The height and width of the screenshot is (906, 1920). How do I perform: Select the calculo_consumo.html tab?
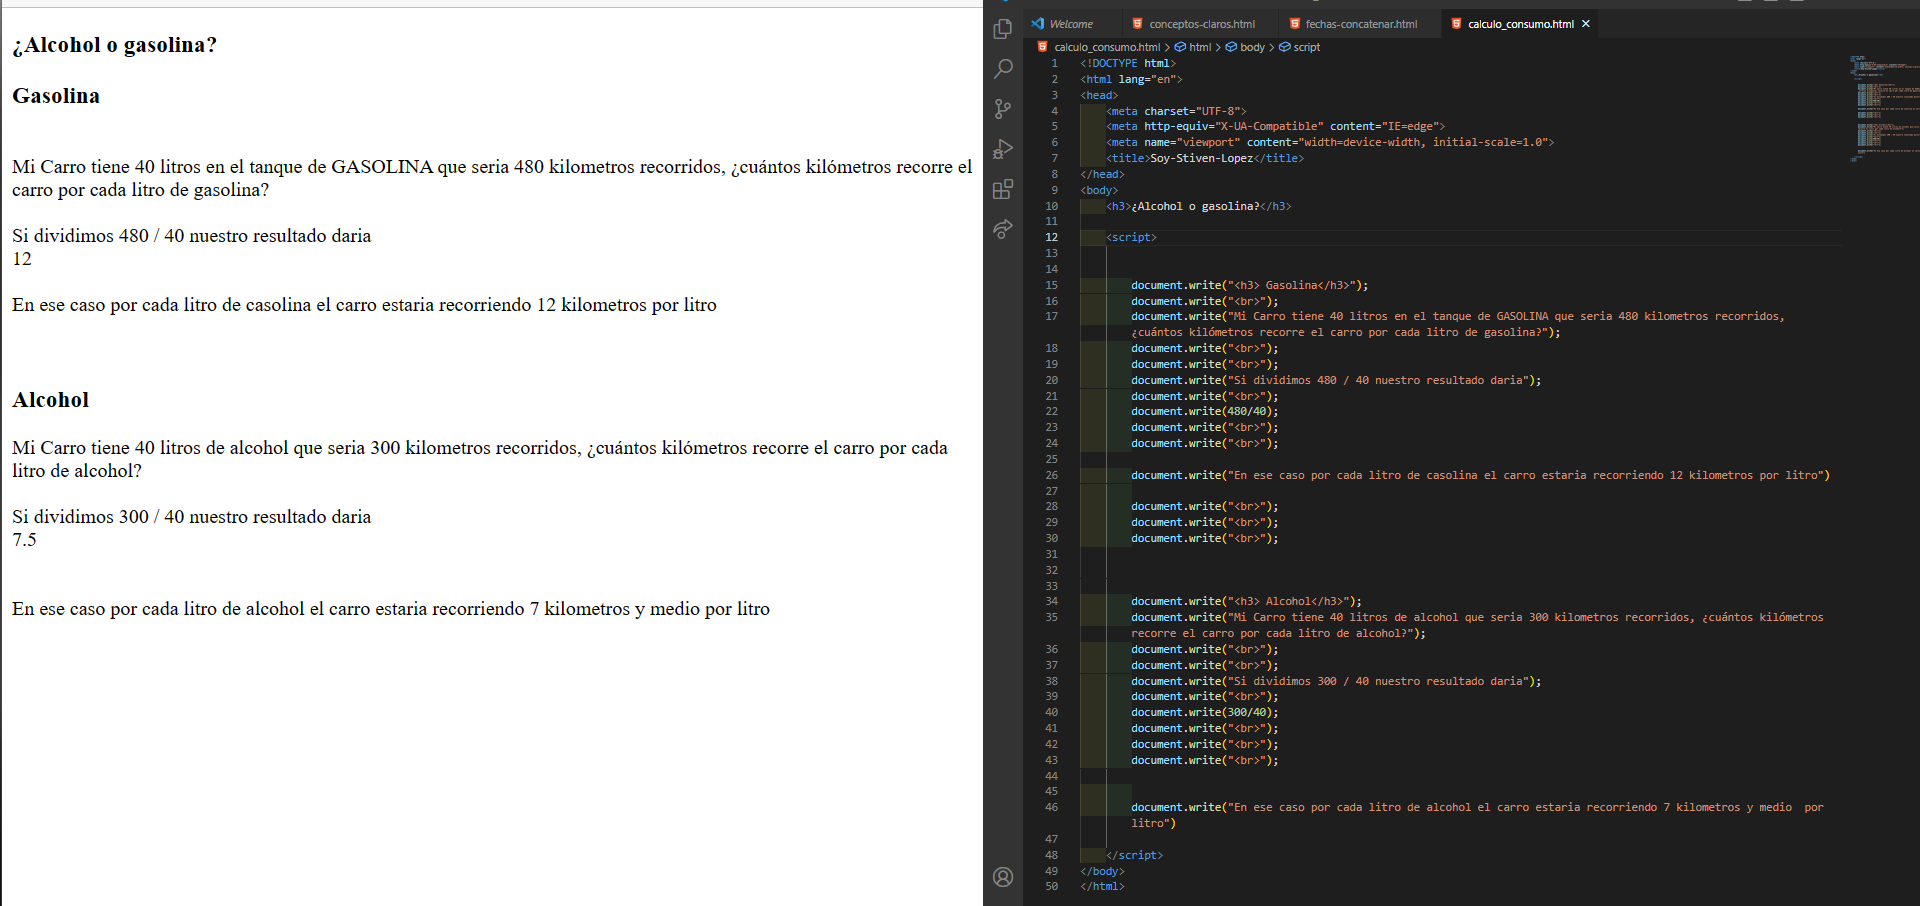coord(1520,24)
